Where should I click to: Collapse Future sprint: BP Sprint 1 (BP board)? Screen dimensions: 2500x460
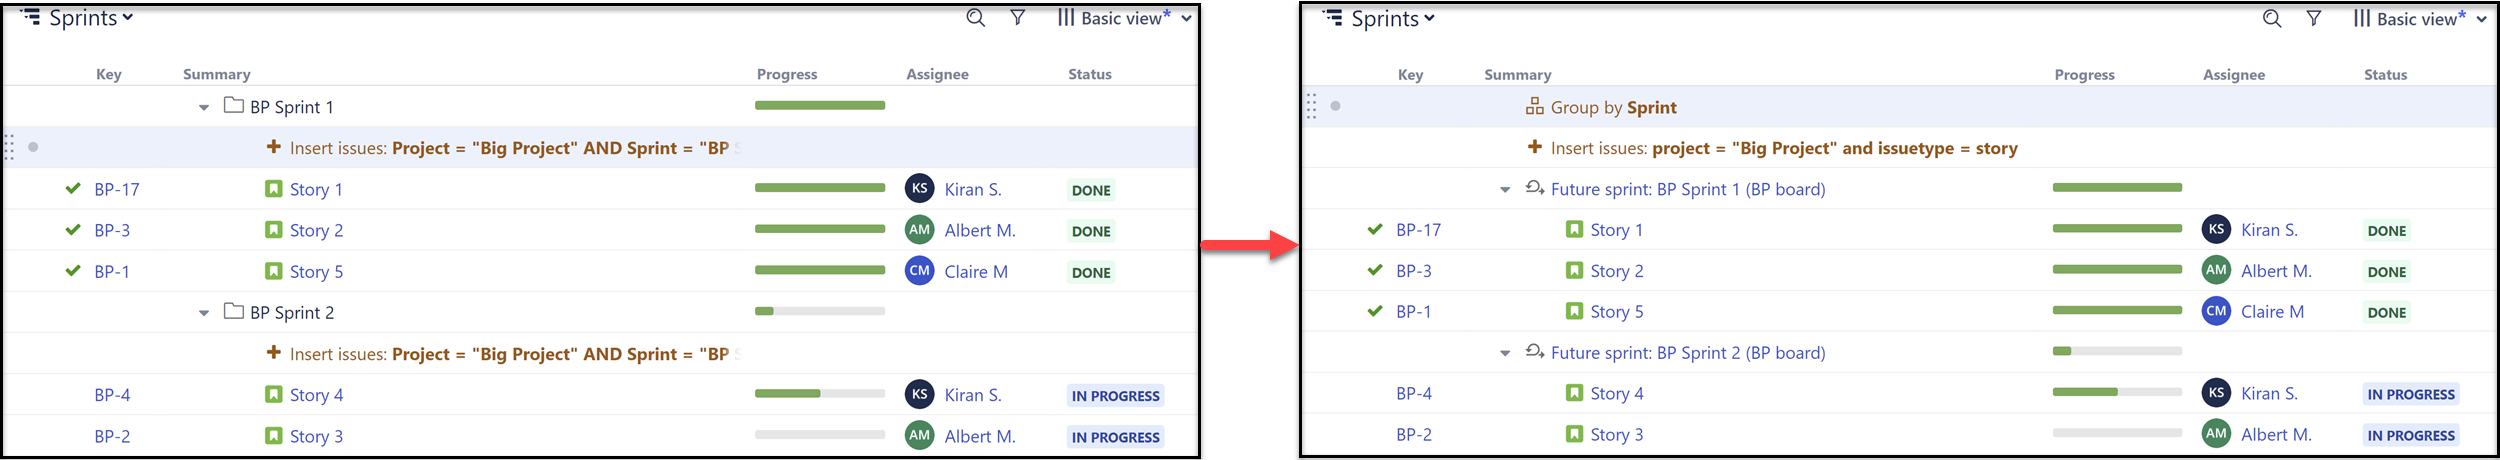1505,190
